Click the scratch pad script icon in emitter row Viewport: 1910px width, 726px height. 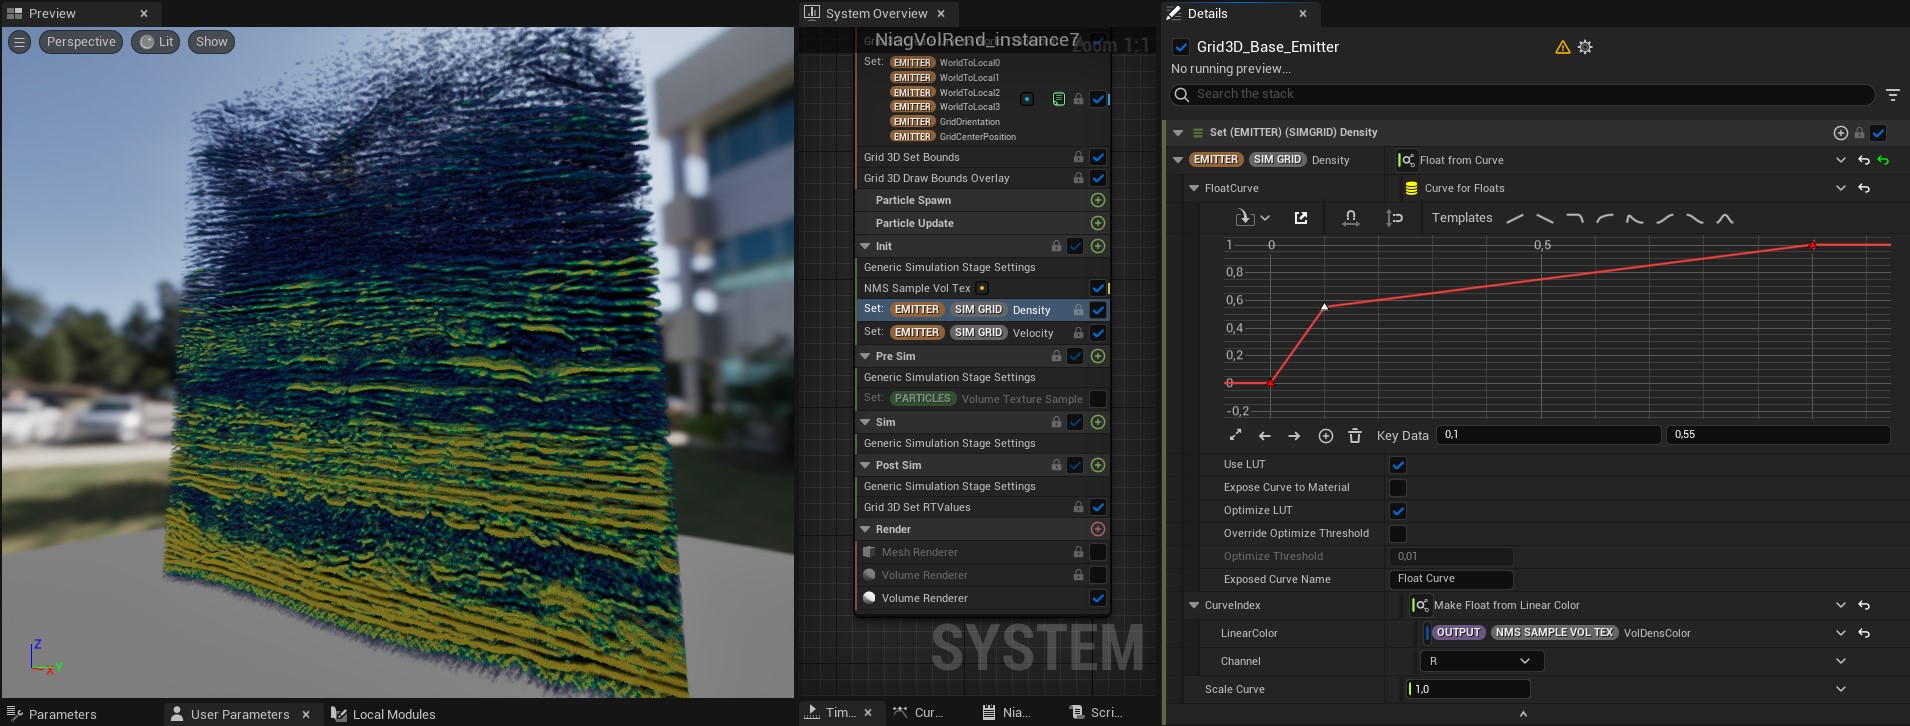point(1058,99)
